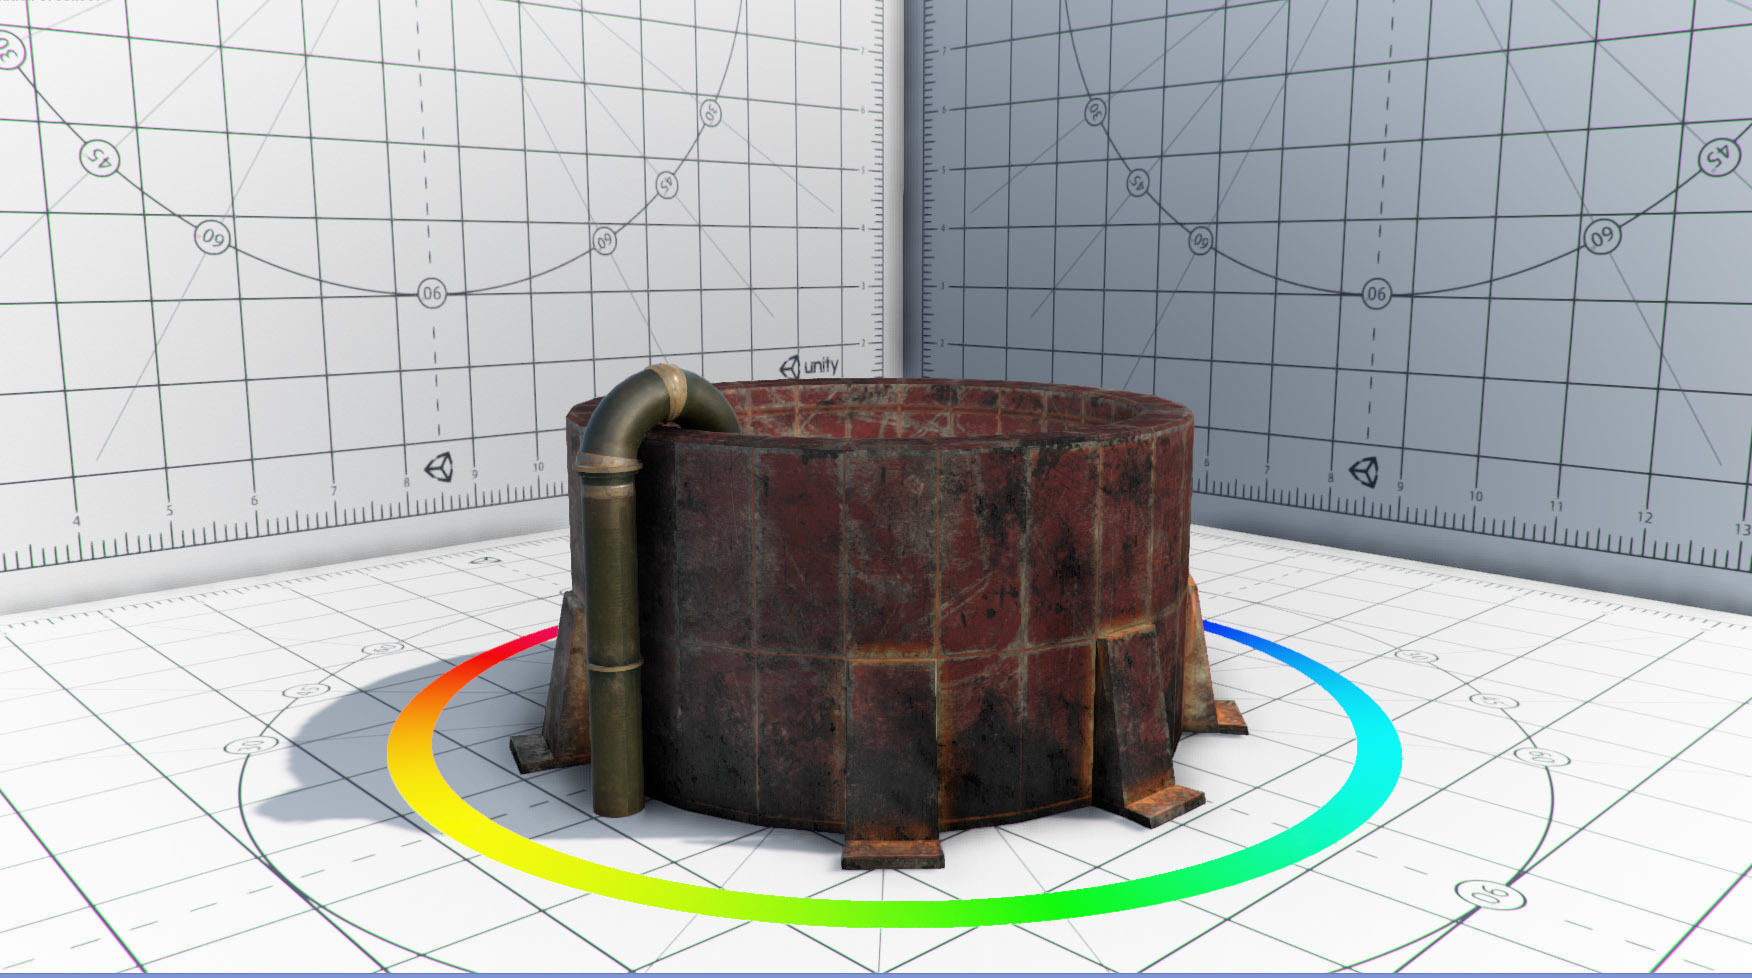Click the circled 90 label on the floor
The image size is (1752, 978).
[1491, 892]
